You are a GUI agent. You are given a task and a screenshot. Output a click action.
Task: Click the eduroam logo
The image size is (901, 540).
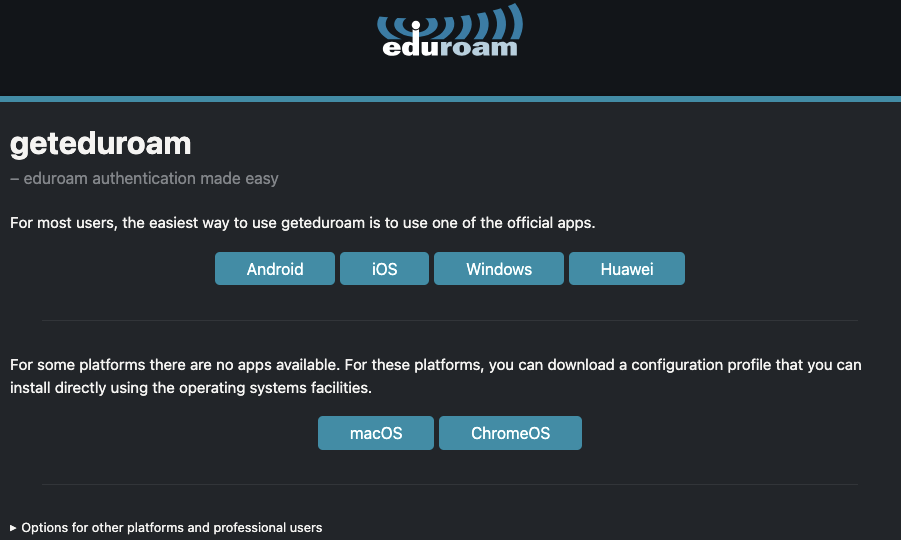[450, 30]
